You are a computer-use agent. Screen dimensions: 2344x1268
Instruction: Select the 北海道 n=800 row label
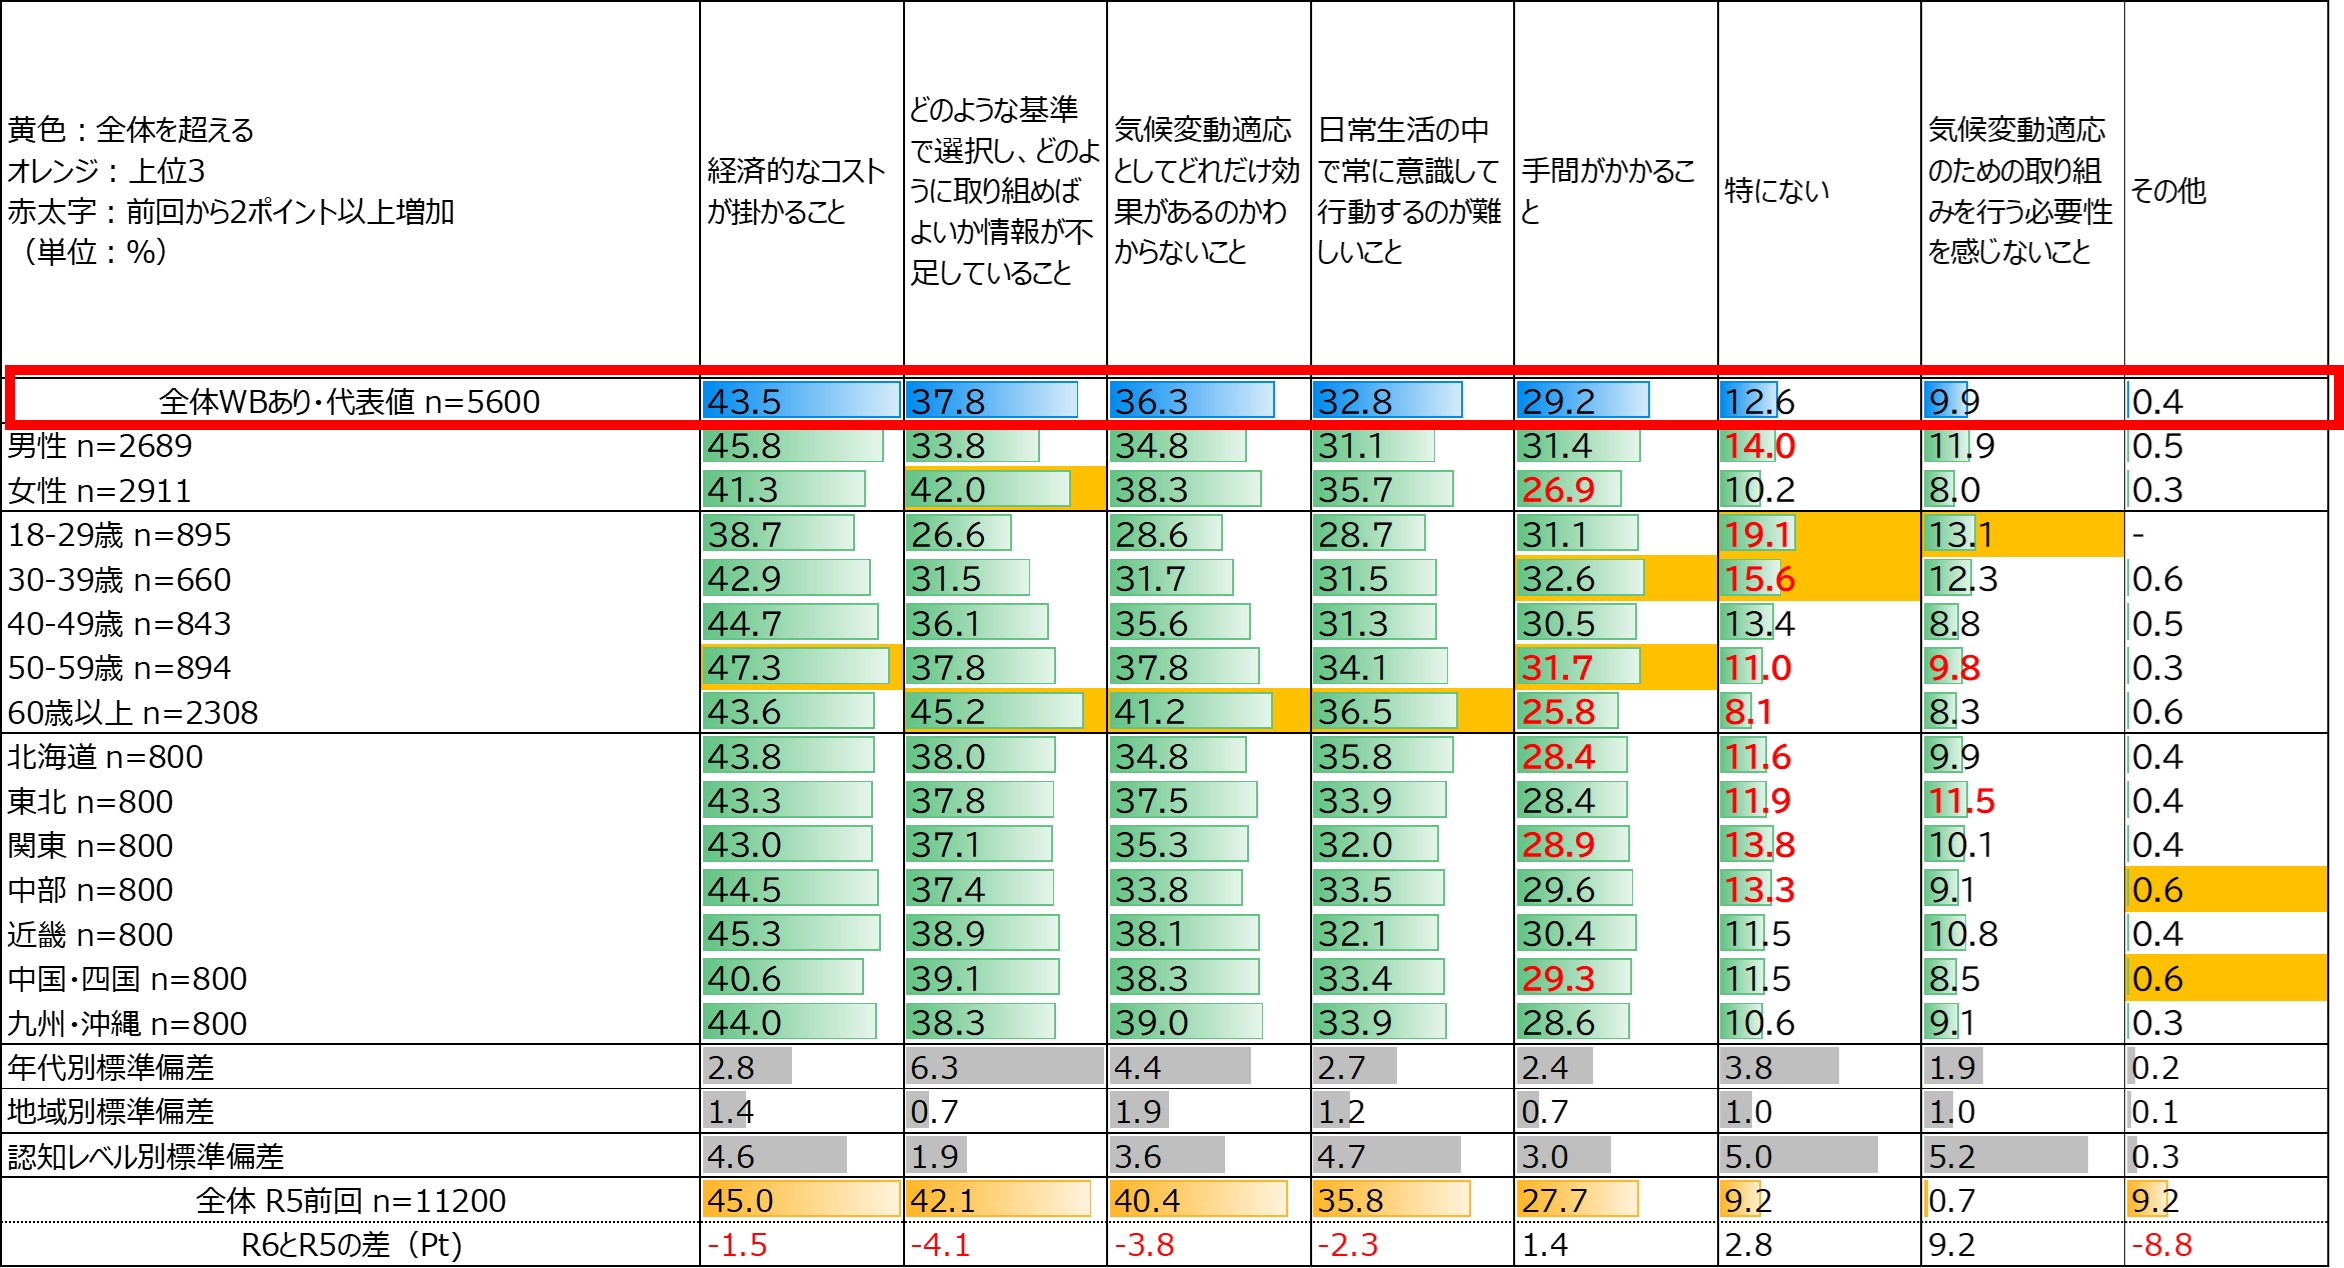(x=105, y=757)
